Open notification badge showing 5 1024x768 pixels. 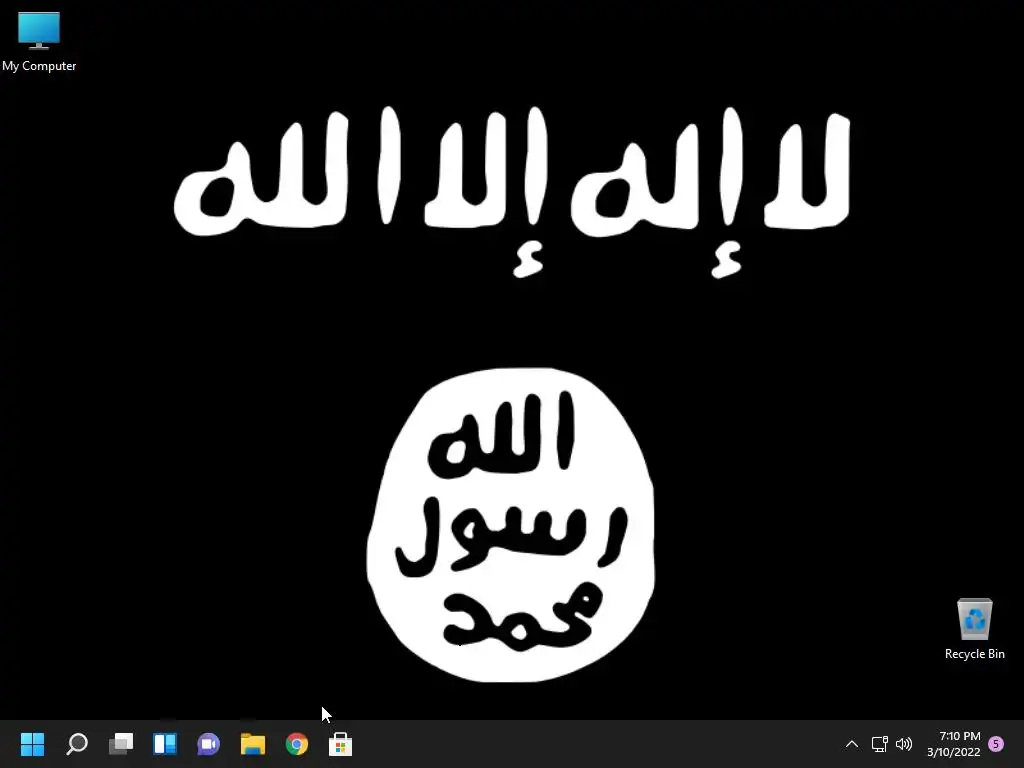point(996,744)
